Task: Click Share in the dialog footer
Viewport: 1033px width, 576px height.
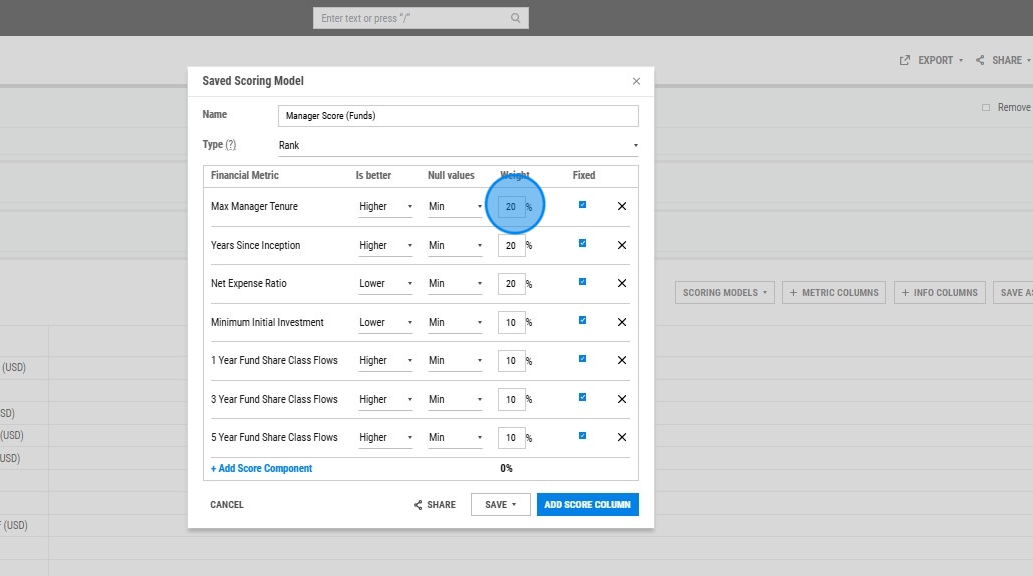Action: click(435, 505)
